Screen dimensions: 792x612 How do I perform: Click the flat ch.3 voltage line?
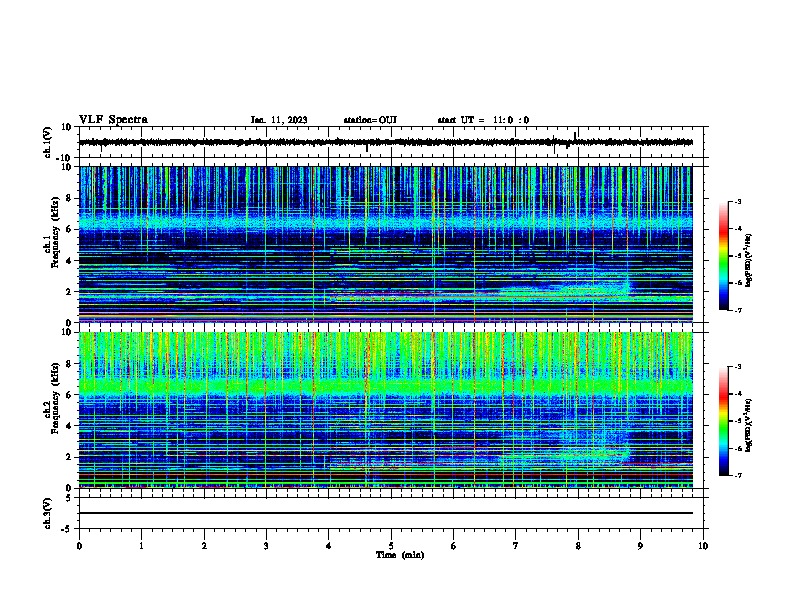(x=386, y=513)
